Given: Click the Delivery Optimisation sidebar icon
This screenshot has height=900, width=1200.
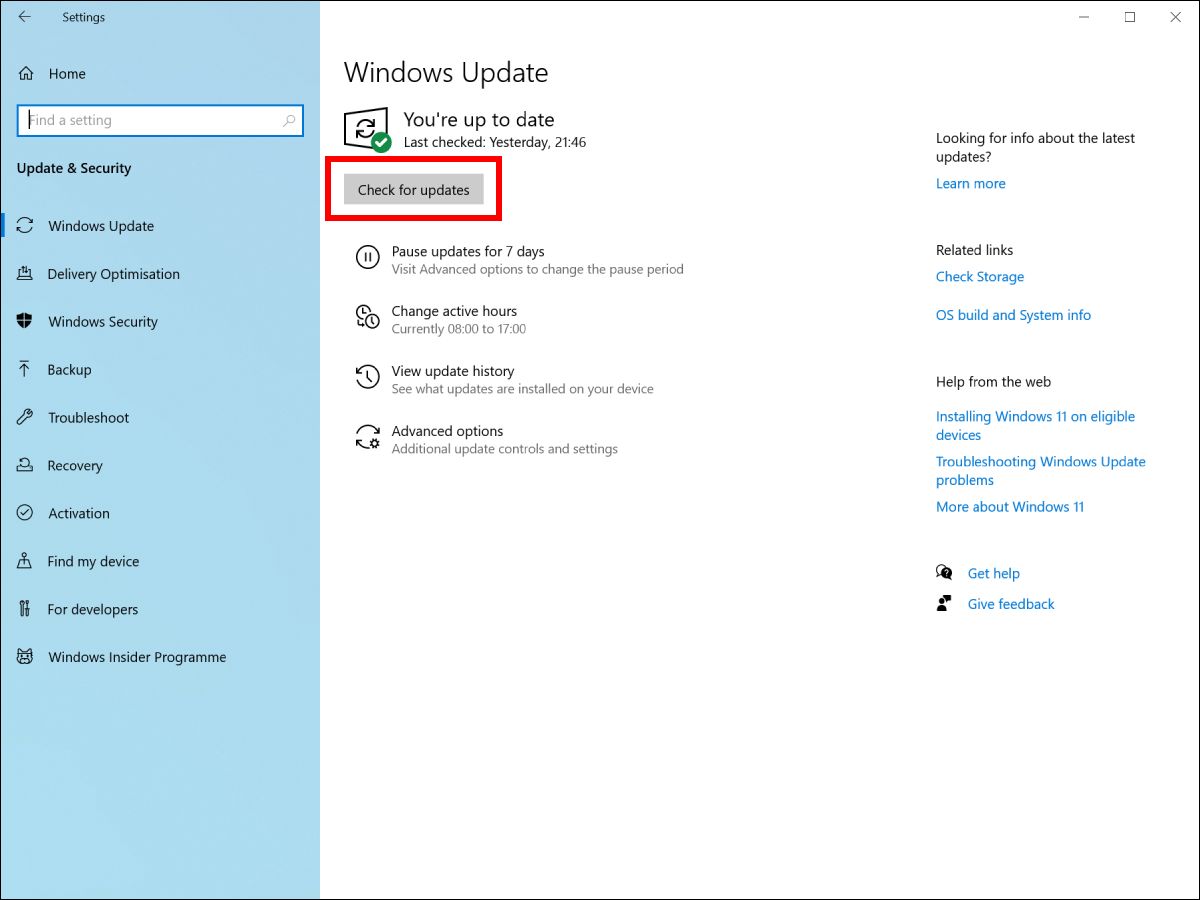Looking at the screenshot, I should pyautogui.click(x=26, y=274).
